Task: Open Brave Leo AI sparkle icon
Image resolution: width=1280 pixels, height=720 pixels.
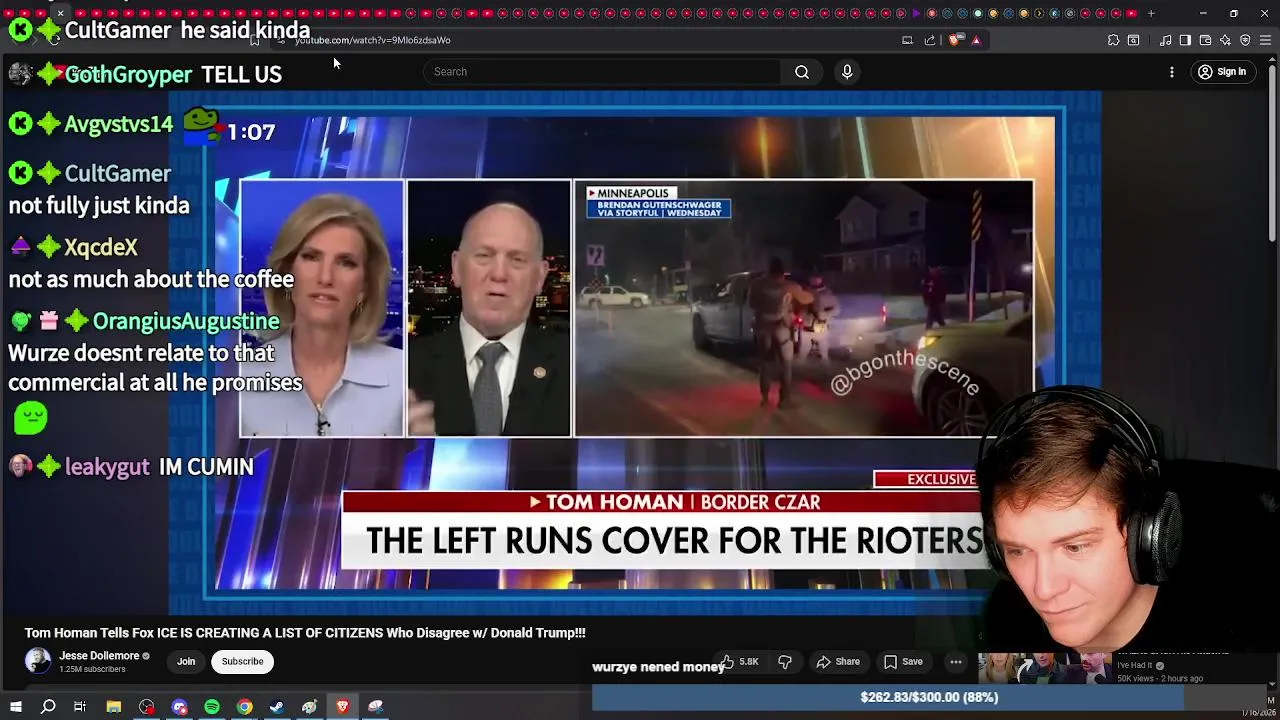Action: pyautogui.click(x=1225, y=40)
